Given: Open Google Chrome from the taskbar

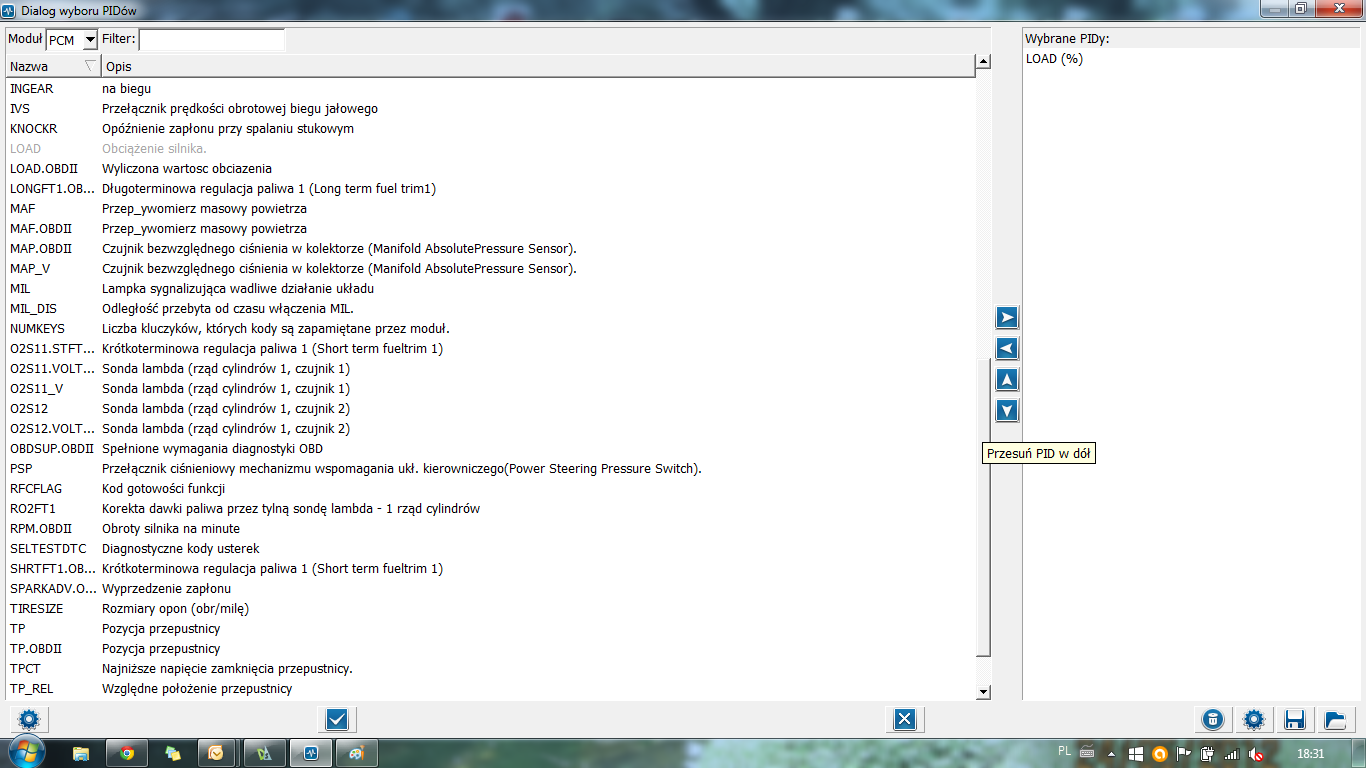Looking at the screenshot, I should tap(127, 753).
